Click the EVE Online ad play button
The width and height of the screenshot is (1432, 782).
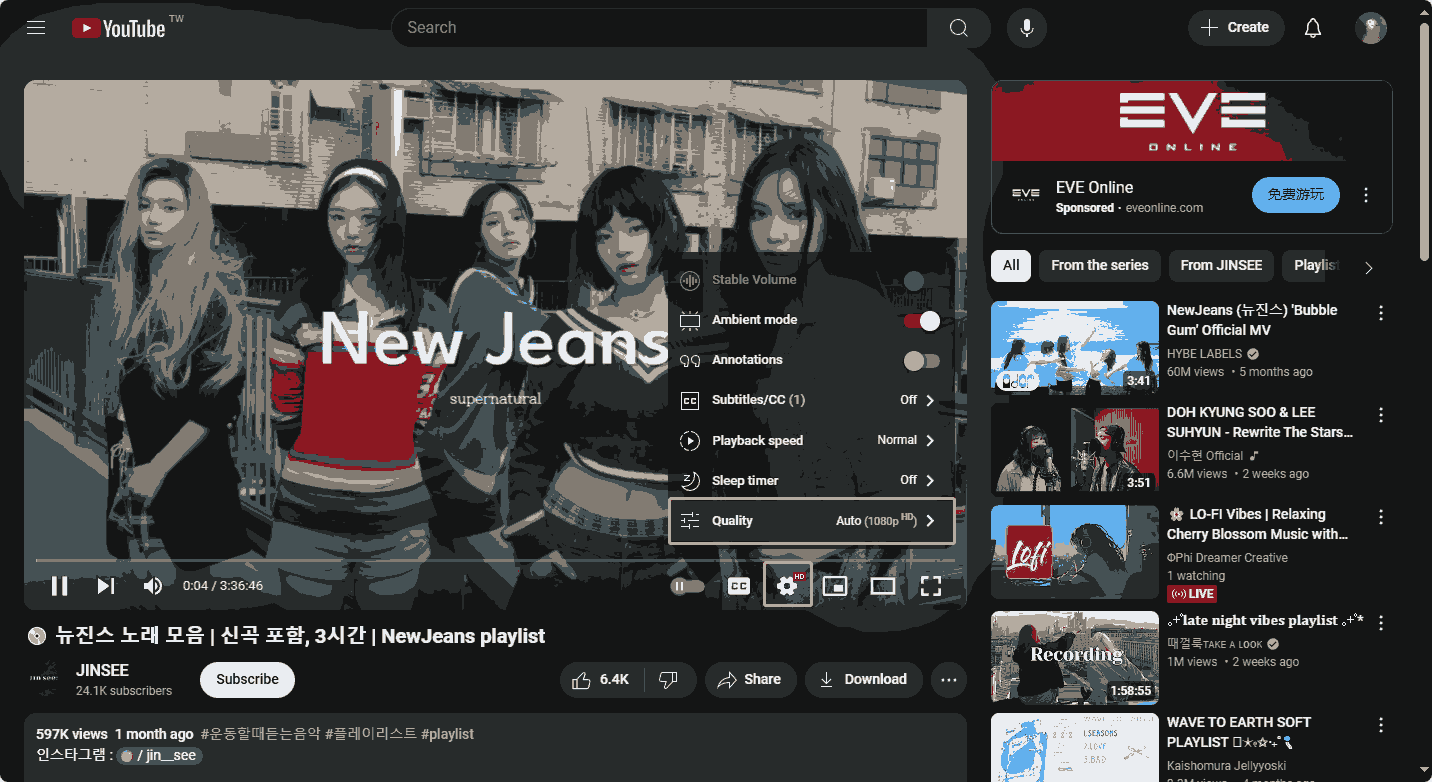point(1295,195)
